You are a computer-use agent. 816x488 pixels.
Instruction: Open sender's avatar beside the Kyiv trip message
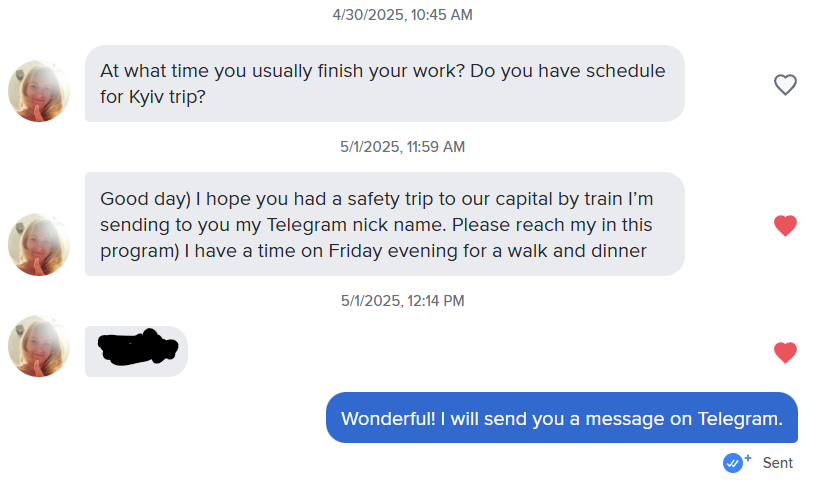pyautogui.click(x=39, y=91)
